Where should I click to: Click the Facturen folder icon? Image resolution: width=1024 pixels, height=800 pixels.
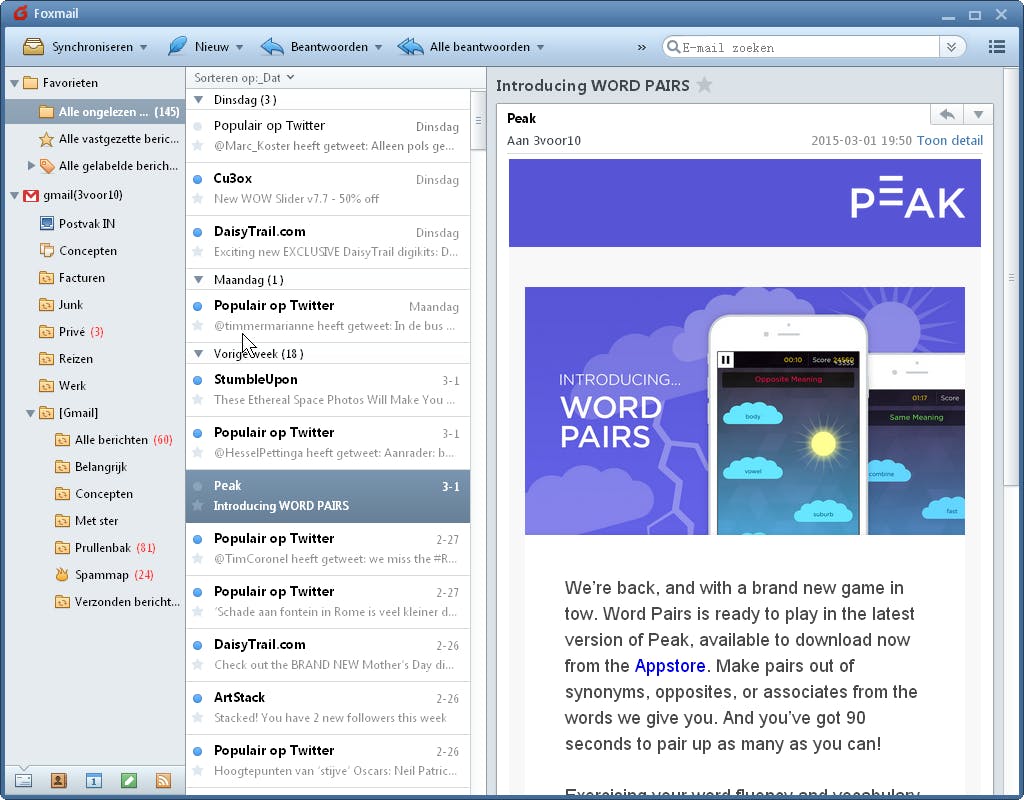(x=46, y=278)
